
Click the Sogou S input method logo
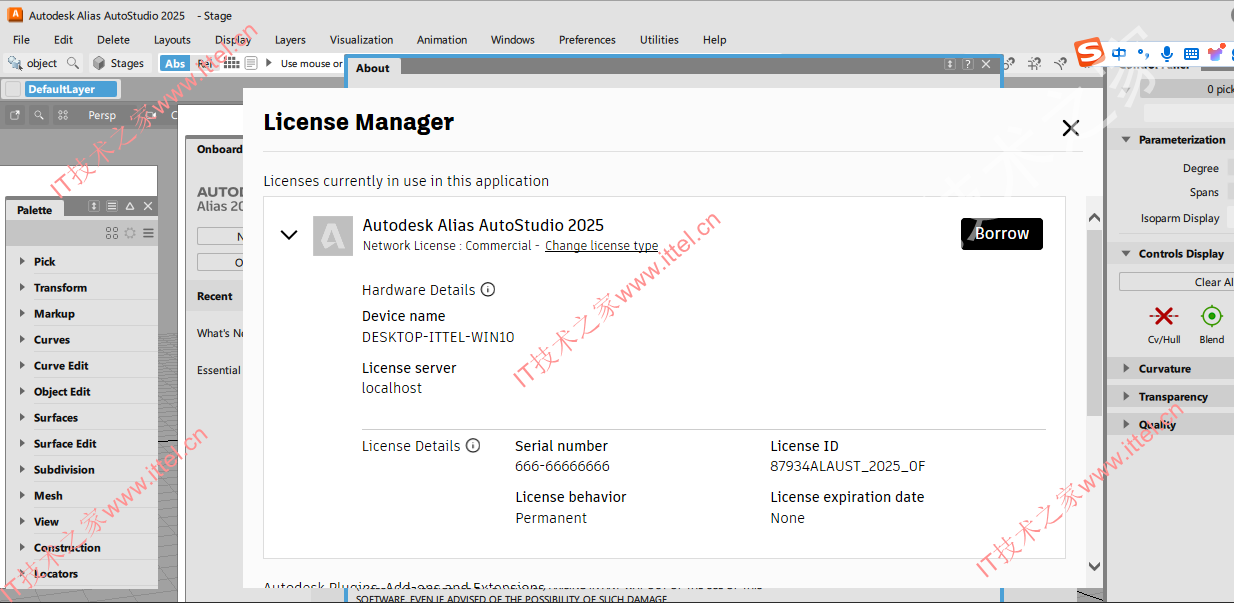pos(1089,53)
